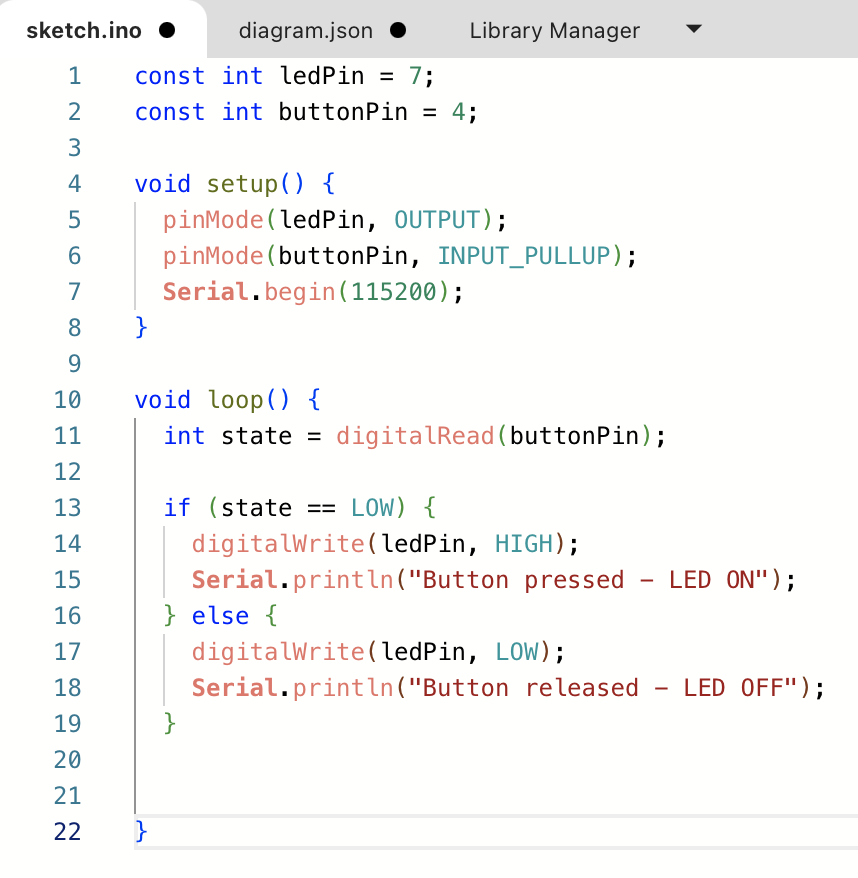Switch to the diagram.json tab
This screenshot has height=878, width=858.
click(x=306, y=30)
